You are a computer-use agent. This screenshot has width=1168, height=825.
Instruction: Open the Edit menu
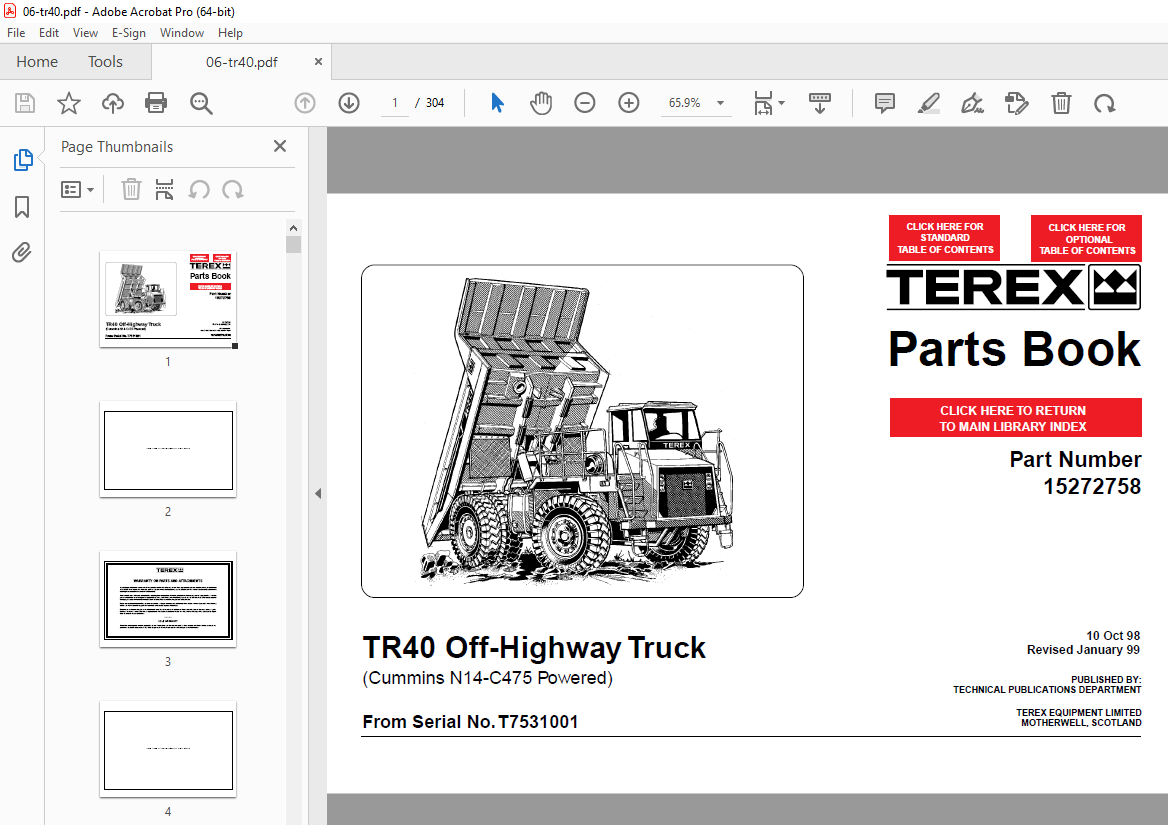48,33
